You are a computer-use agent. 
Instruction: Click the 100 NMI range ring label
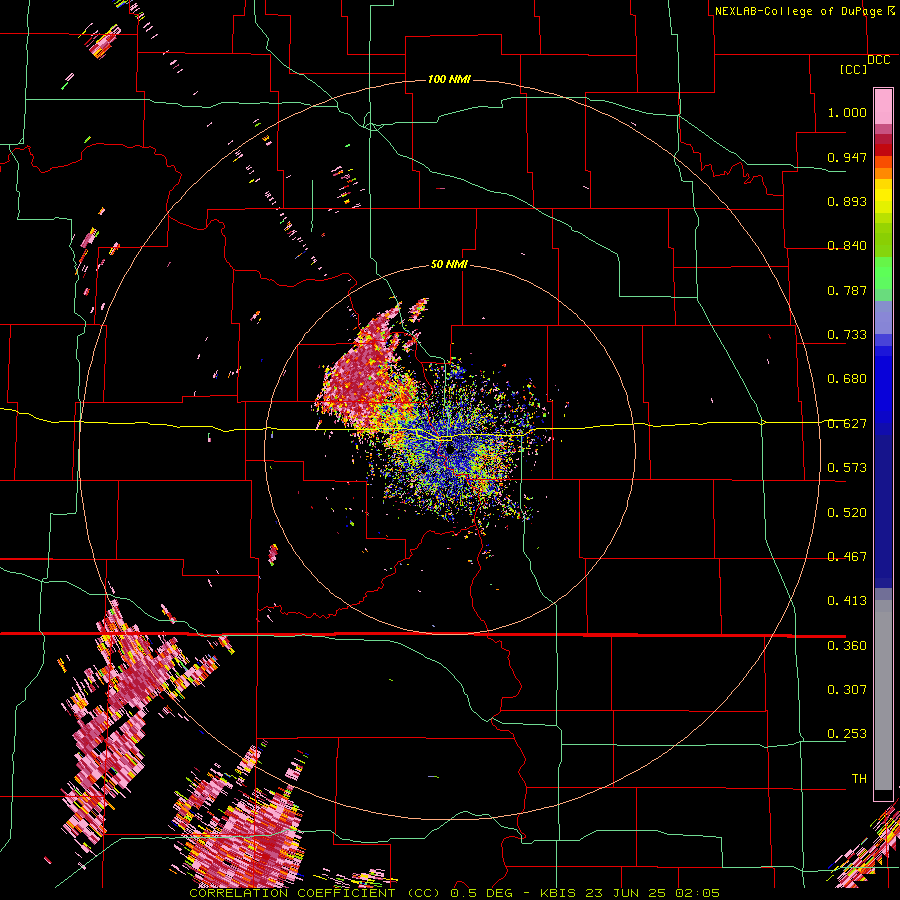449,79
